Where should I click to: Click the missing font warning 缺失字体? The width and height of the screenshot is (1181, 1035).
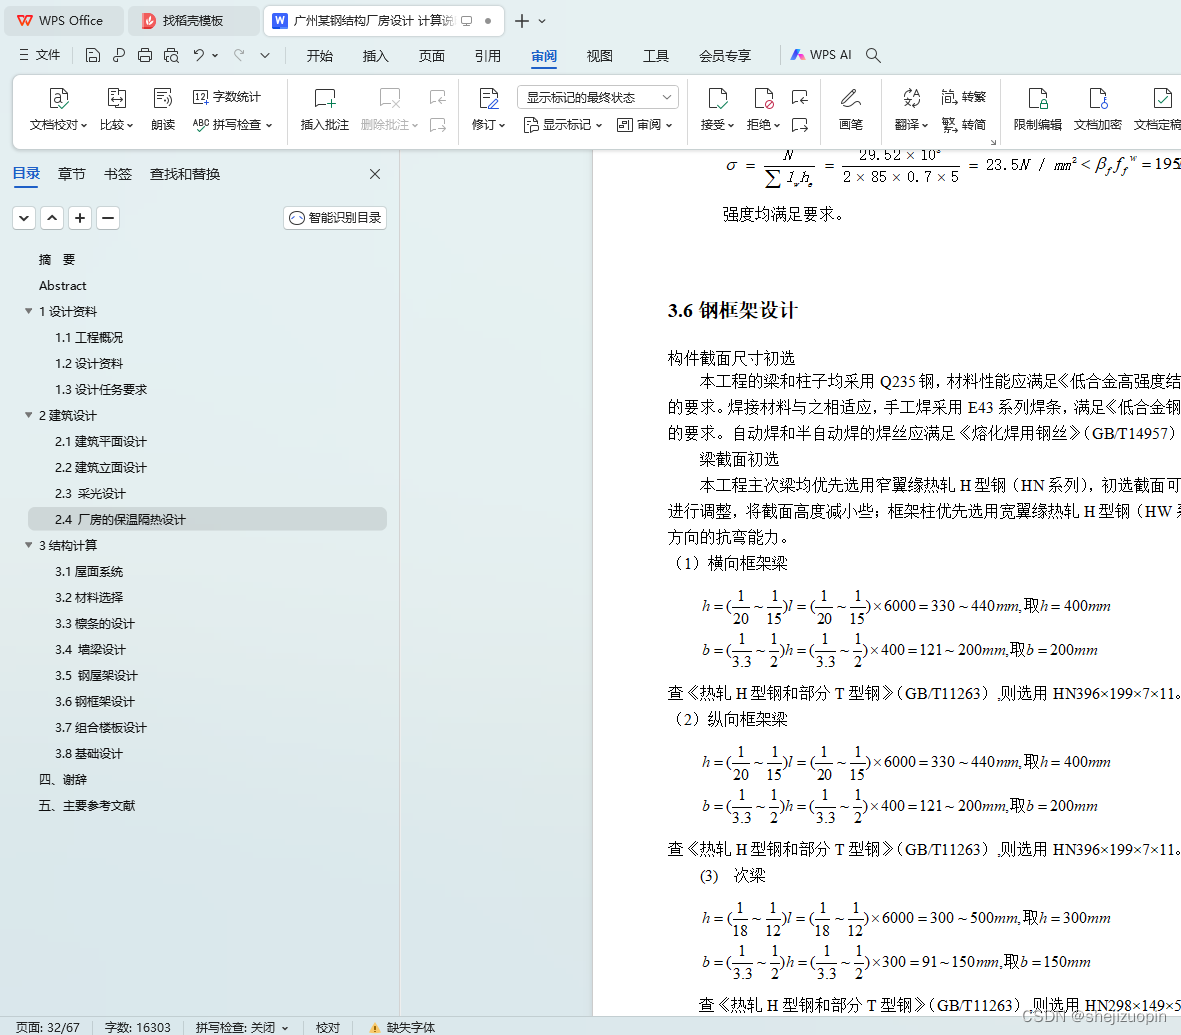point(401,1027)
